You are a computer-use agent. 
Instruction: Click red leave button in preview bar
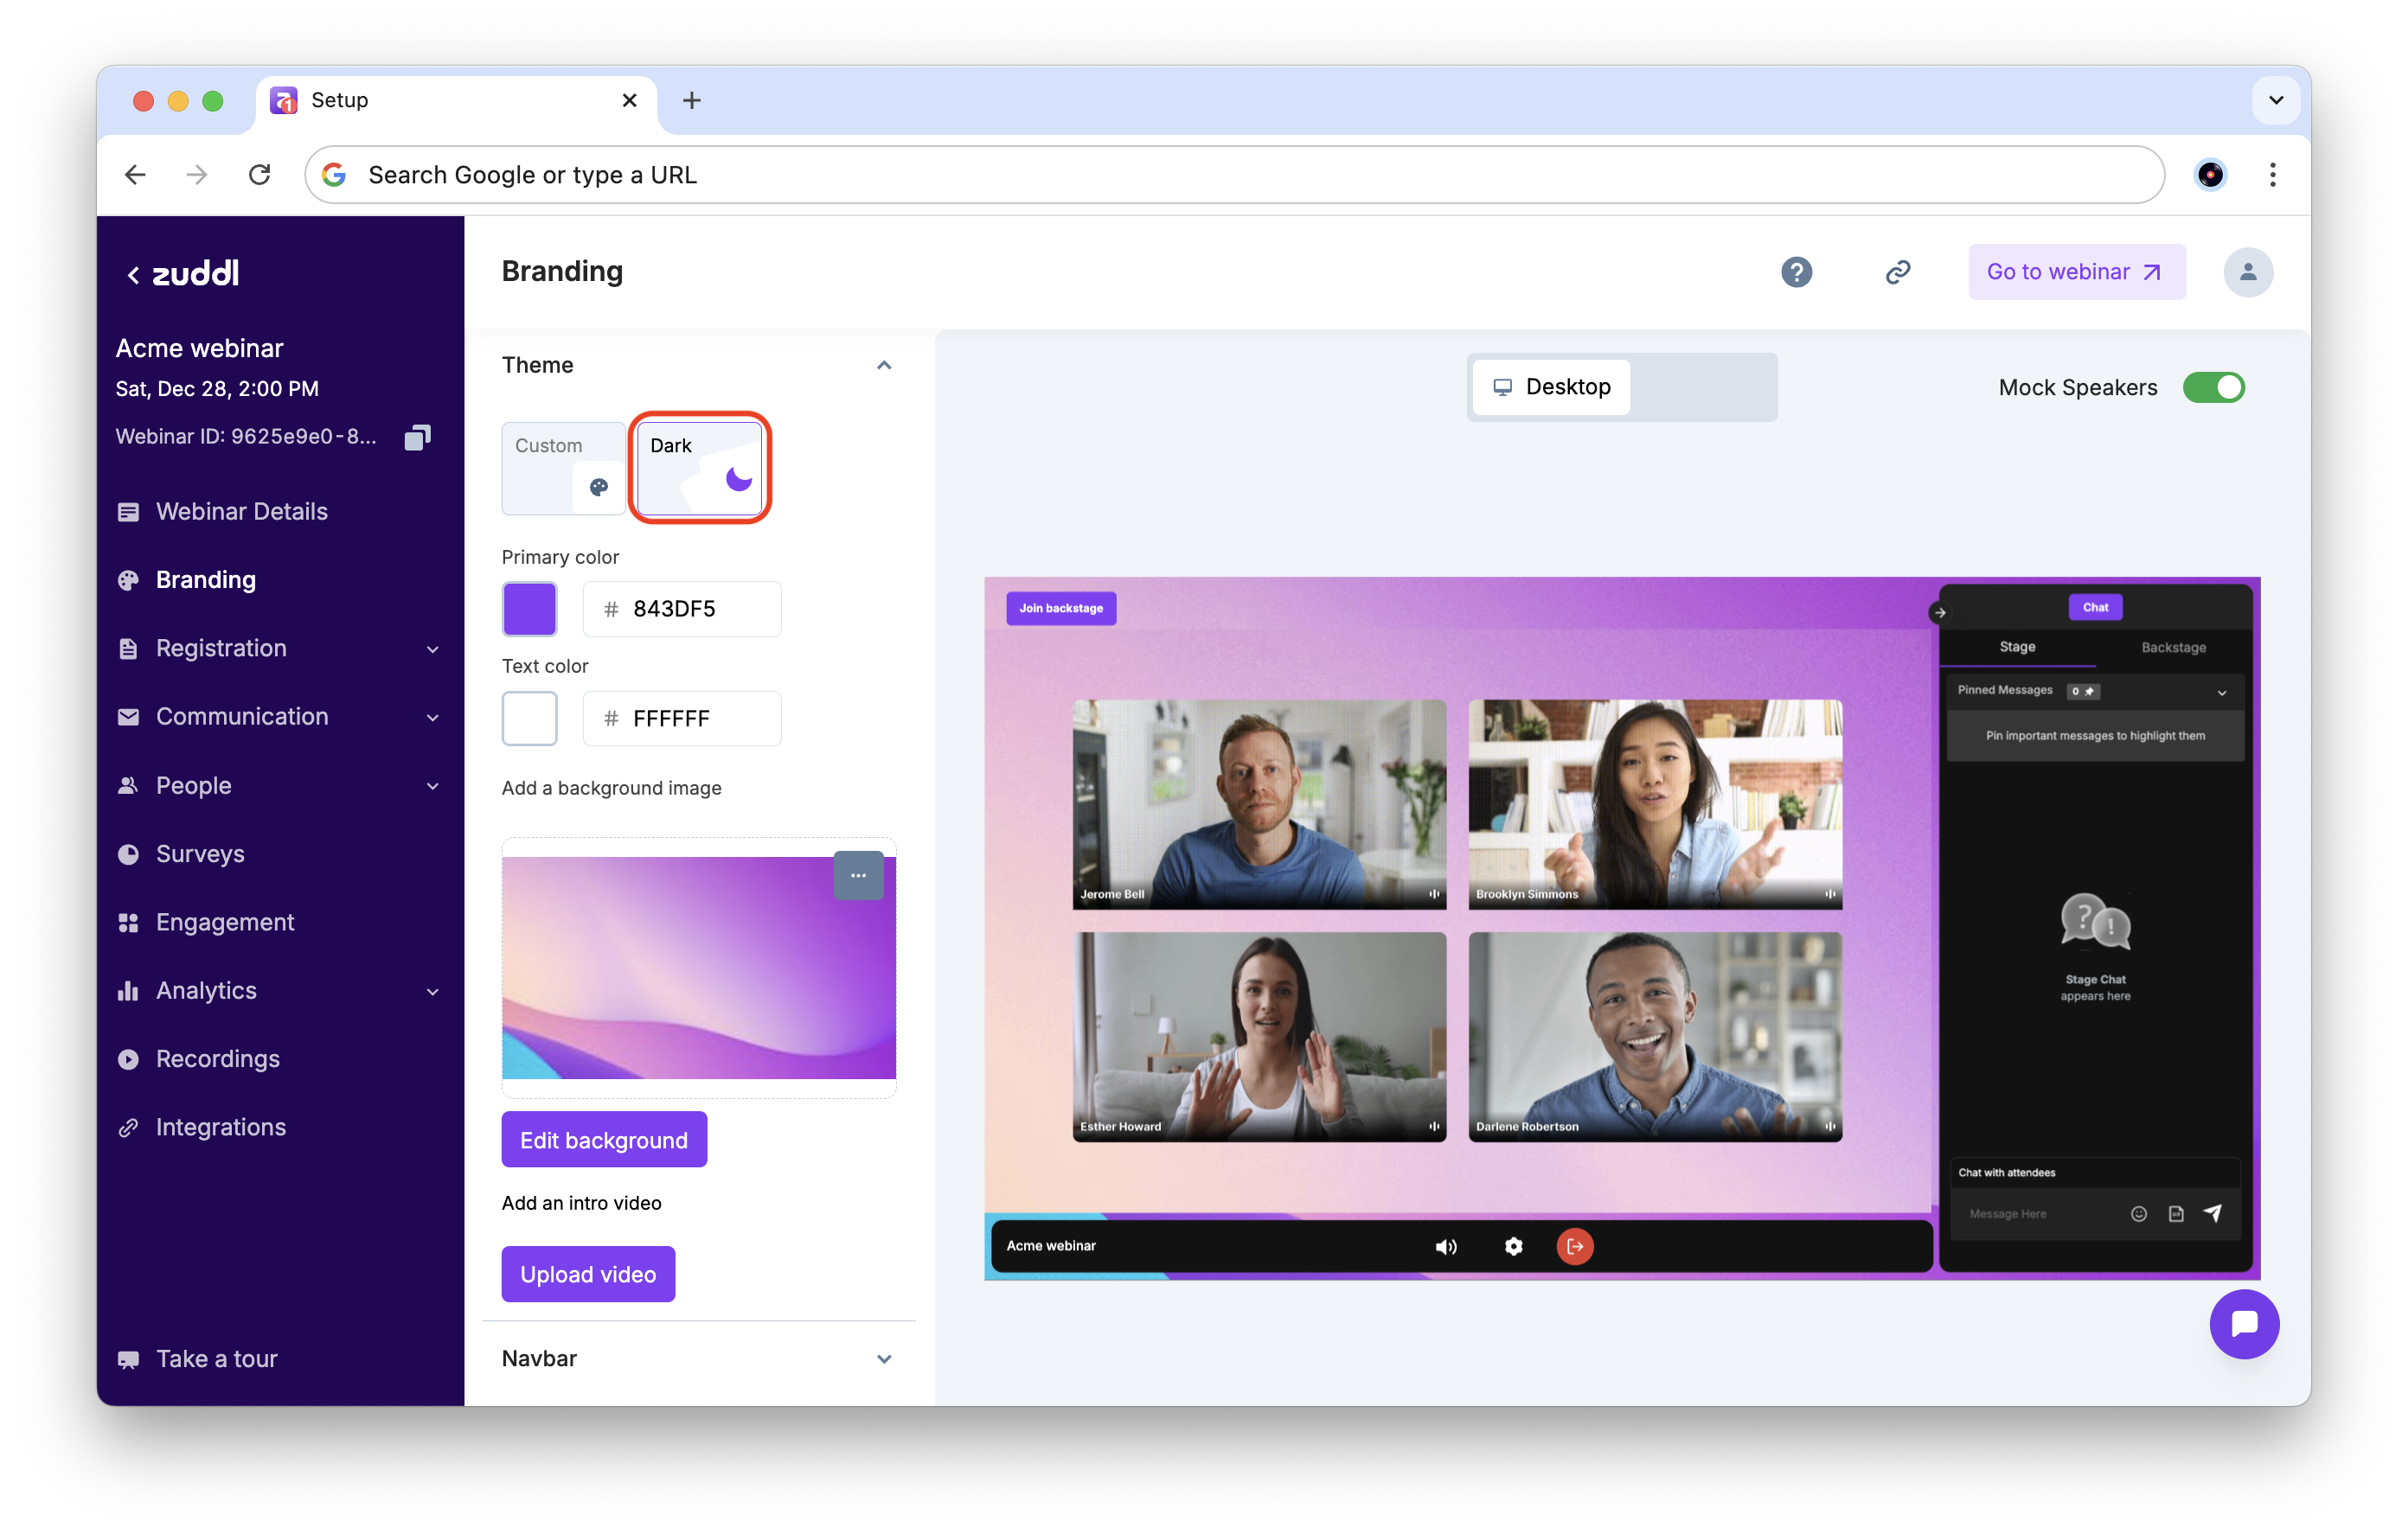pos(1574,1246)
